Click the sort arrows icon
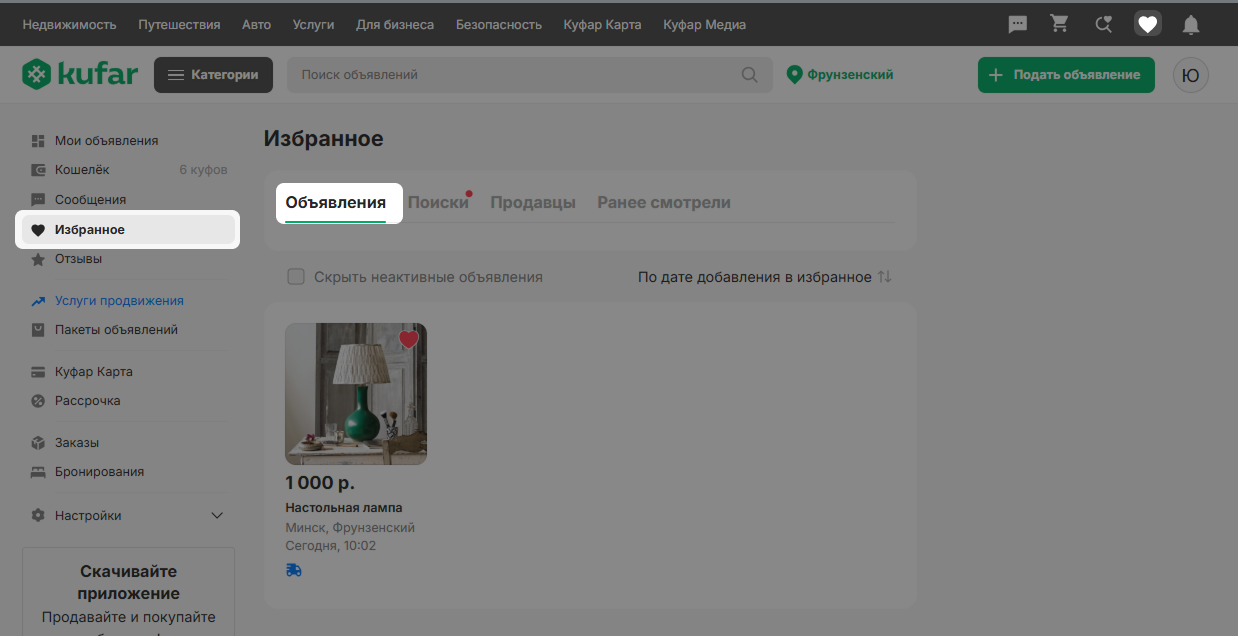1238x636 pixels. 884,277
